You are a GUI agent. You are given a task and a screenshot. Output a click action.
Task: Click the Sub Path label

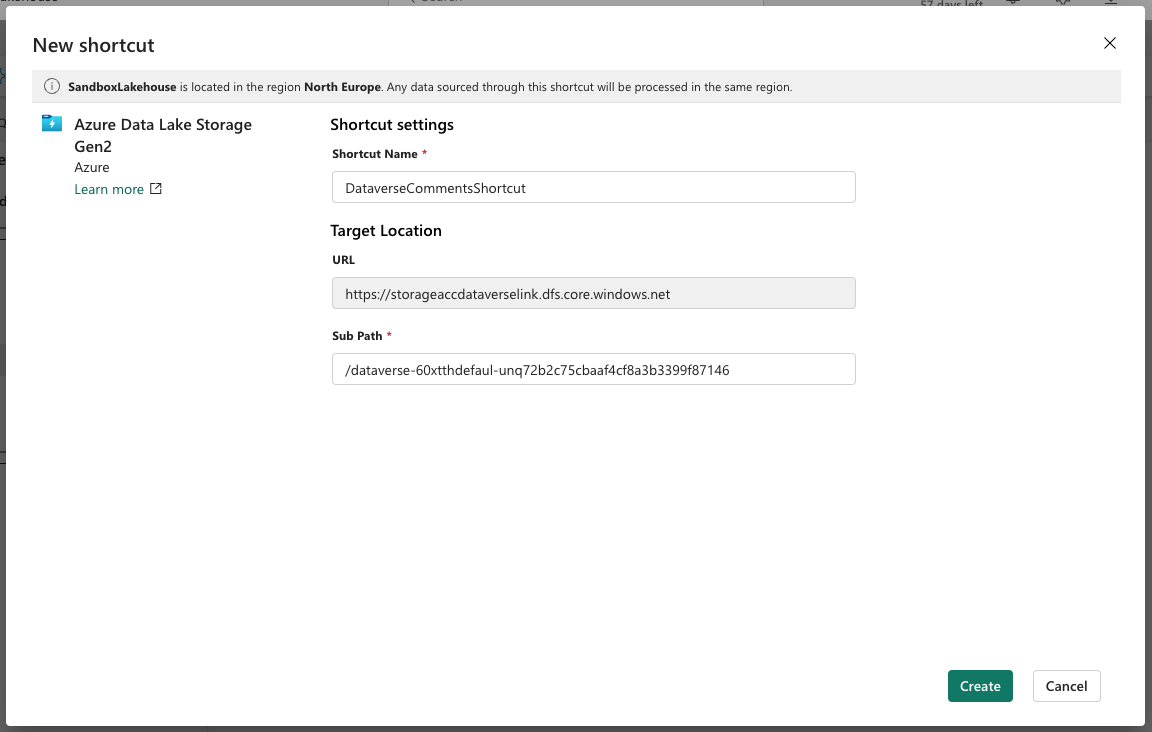357,336
